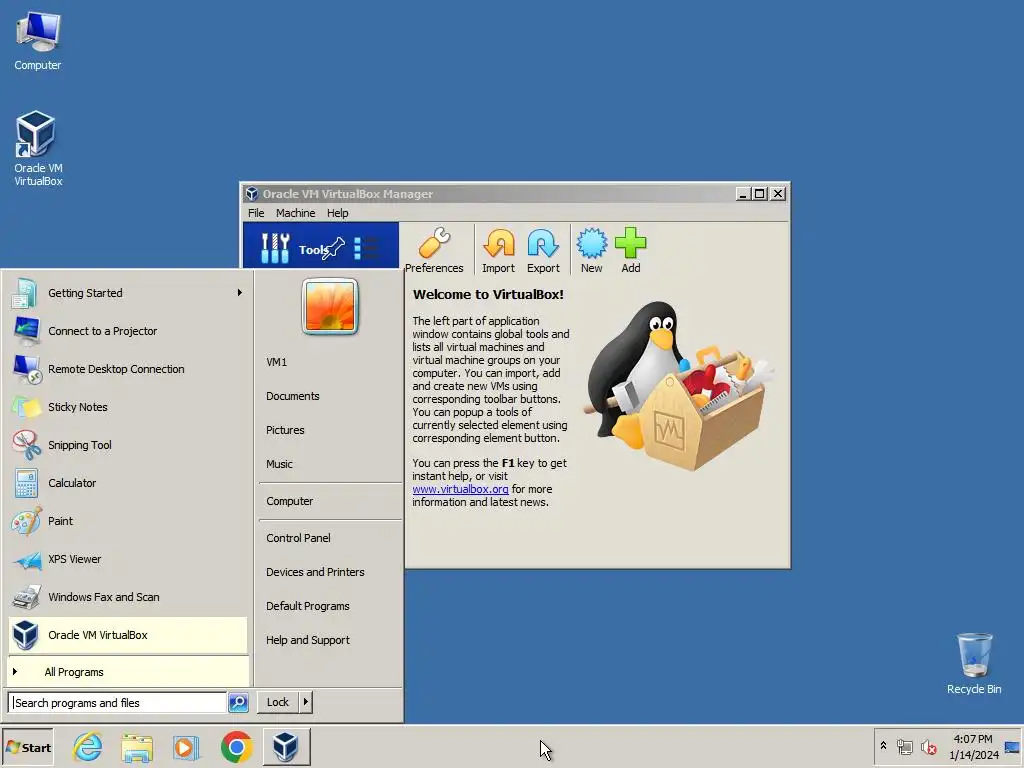Screen dimensions: 1024x768
Task: Launch Calculator from Start menu
Action: pos(127,483)
